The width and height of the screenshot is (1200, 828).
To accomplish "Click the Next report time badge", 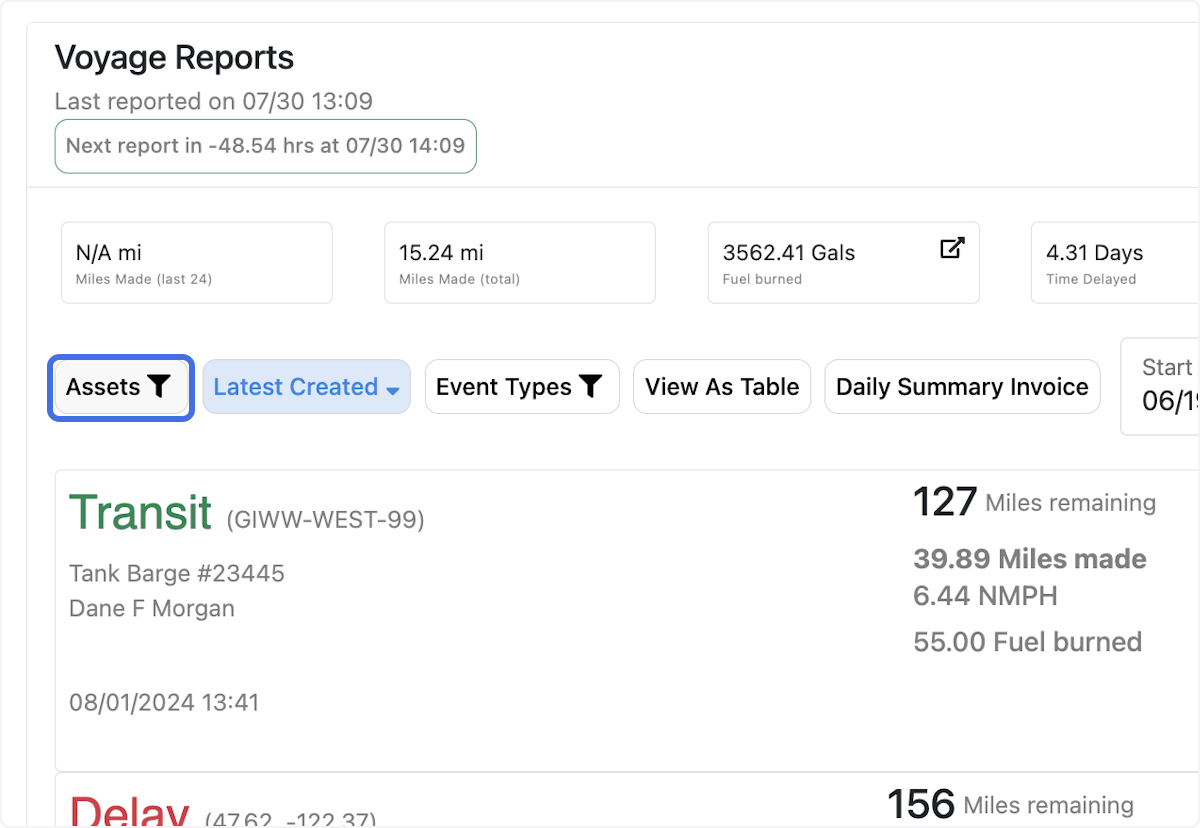I will point(265,146).
